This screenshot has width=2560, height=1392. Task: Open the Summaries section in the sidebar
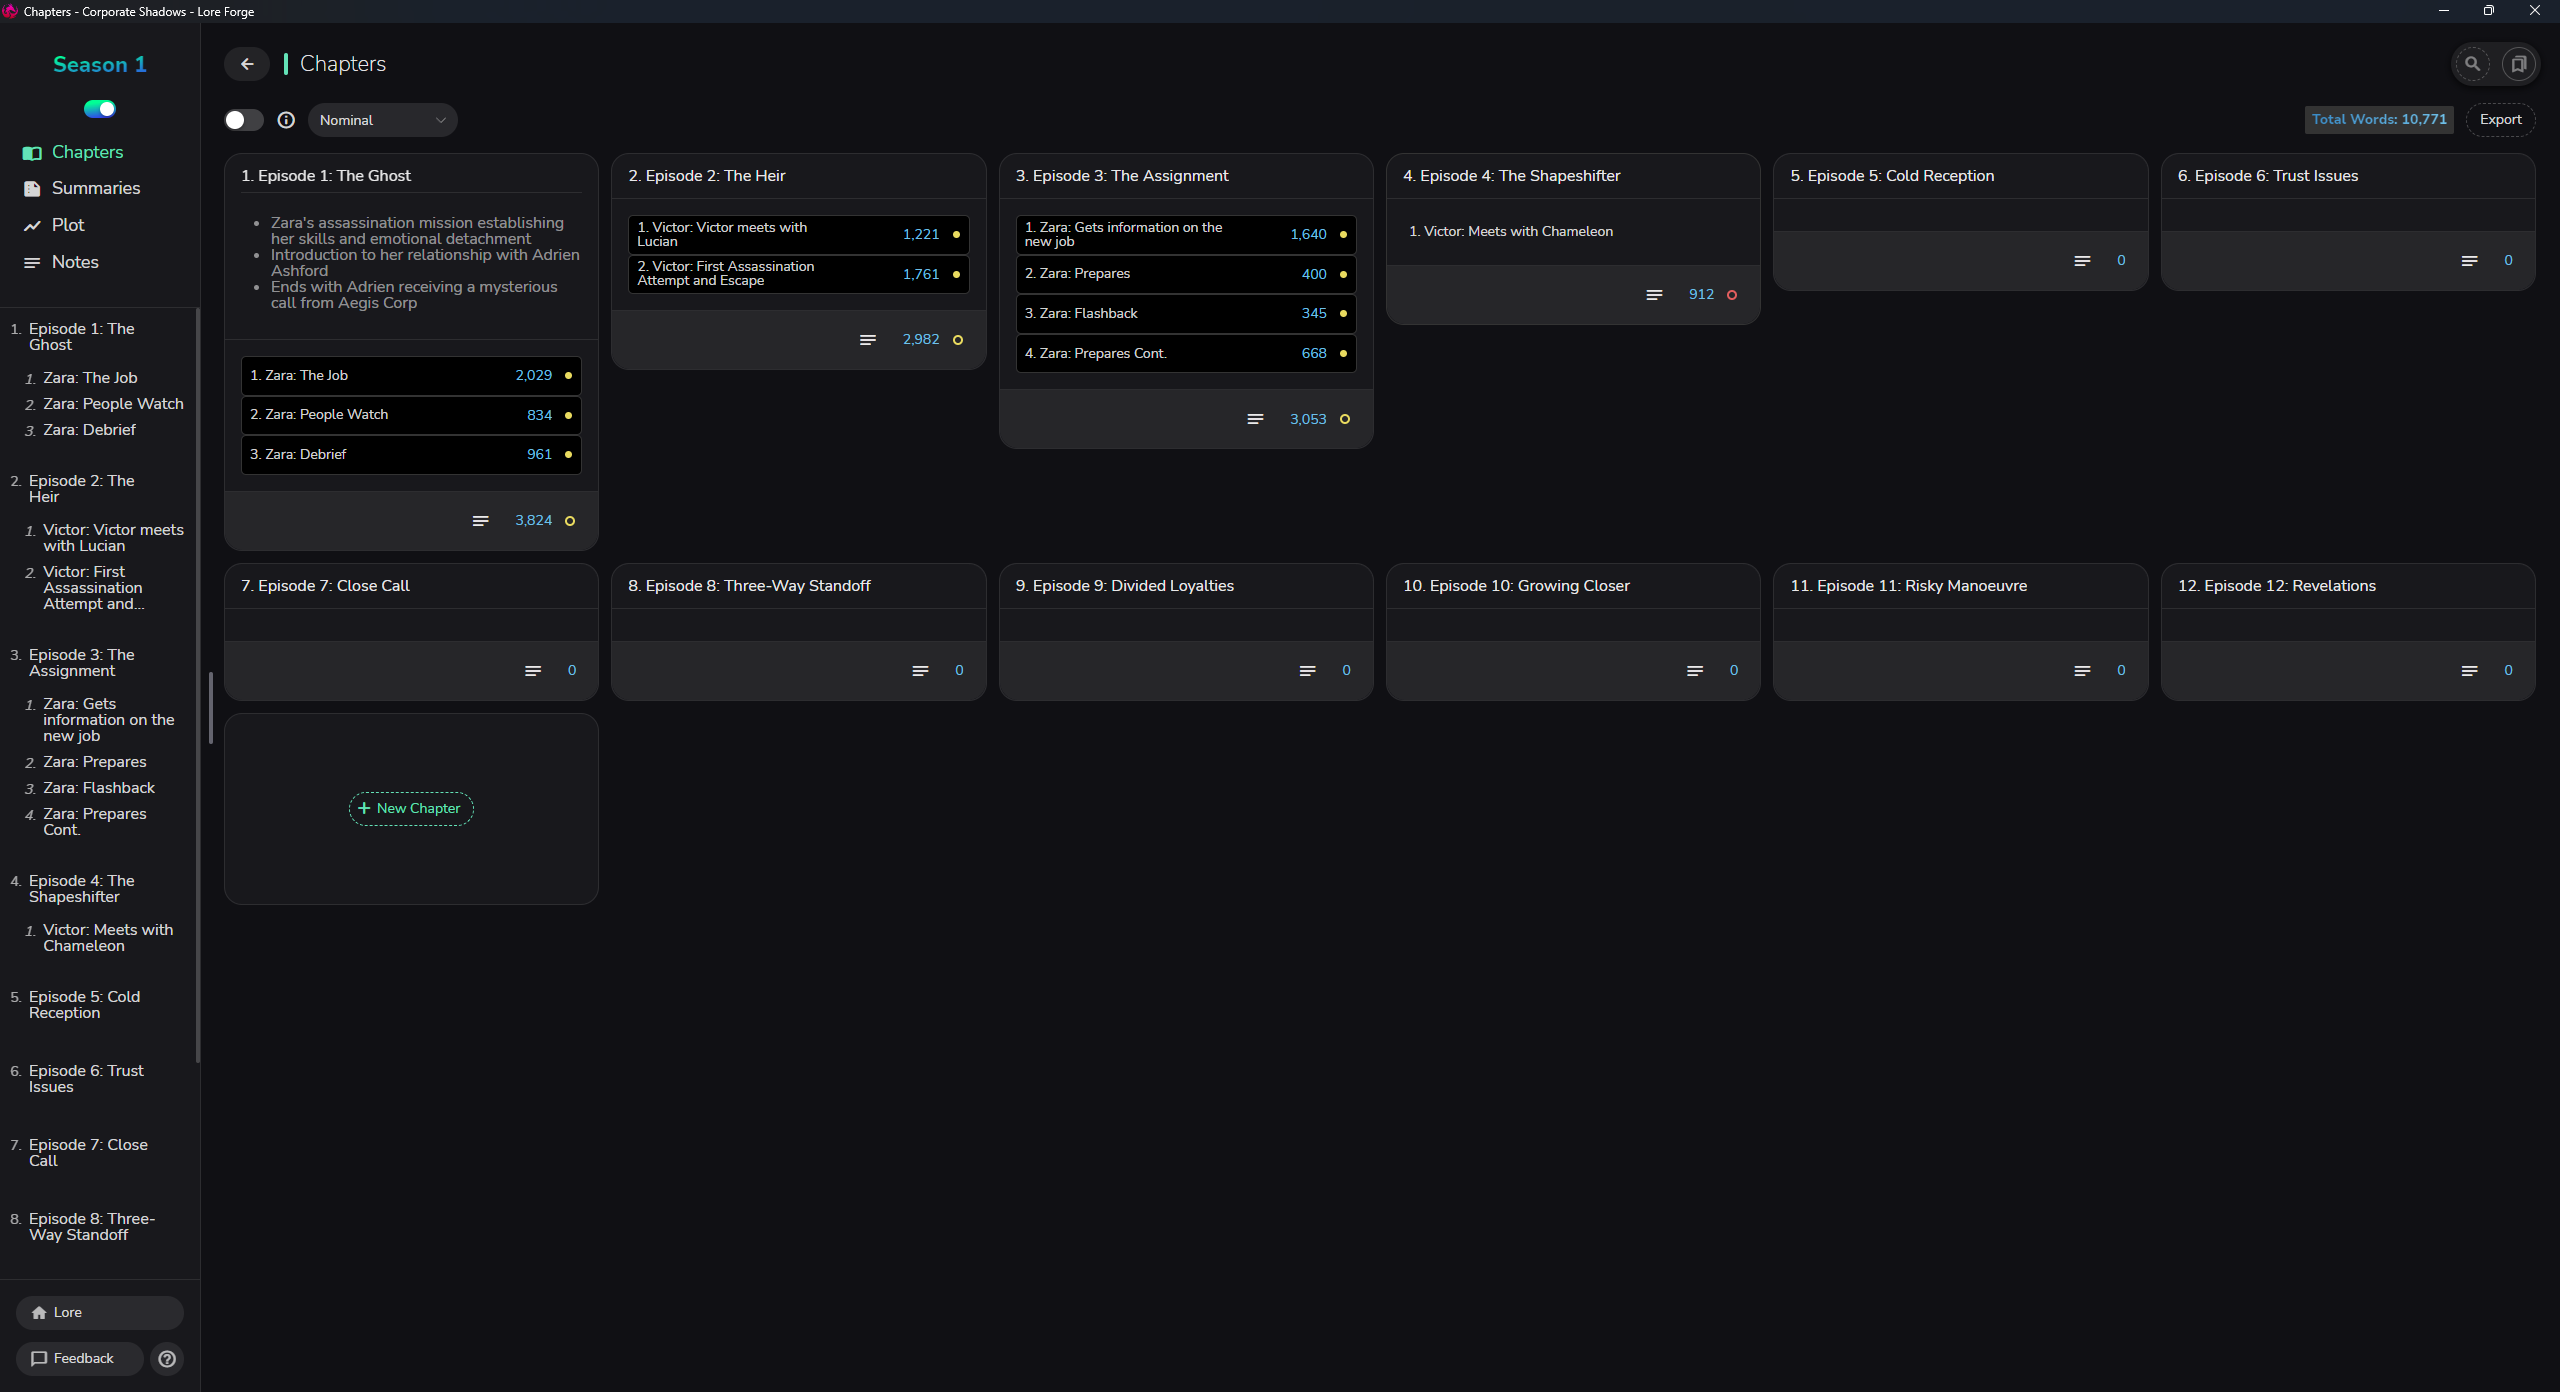click(95, 188)
